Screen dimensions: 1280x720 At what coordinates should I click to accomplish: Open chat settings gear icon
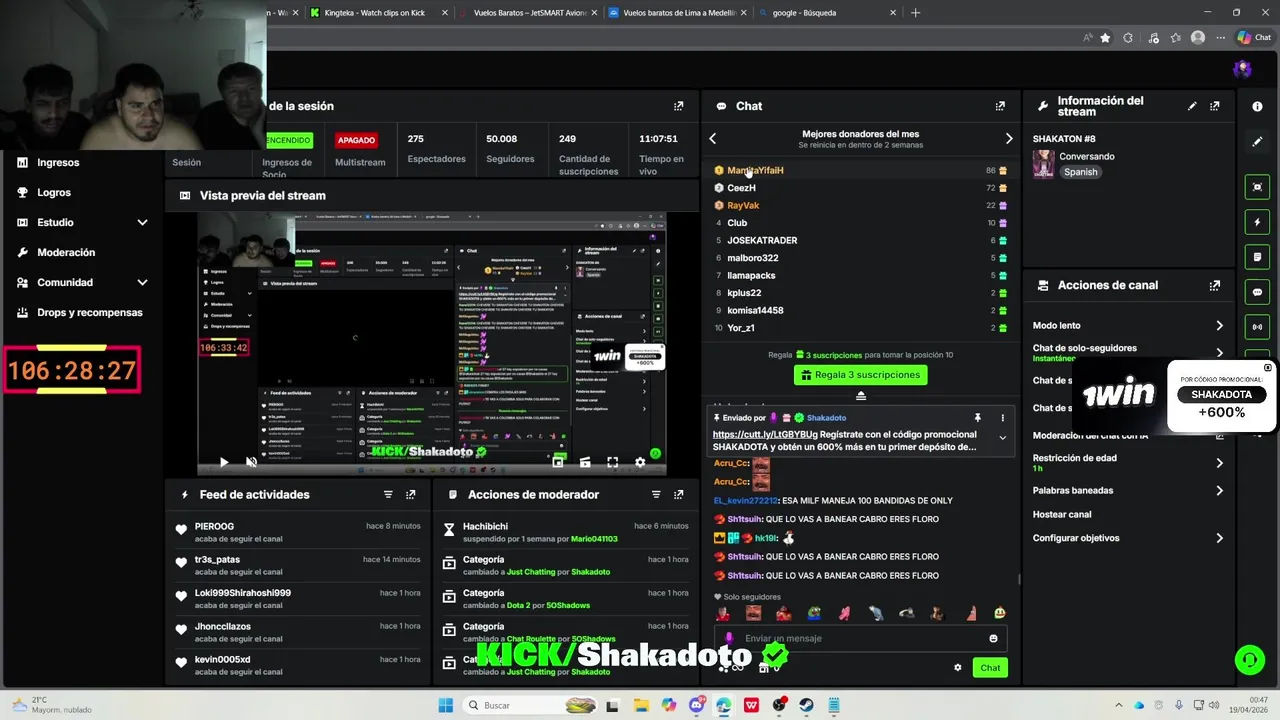(x=958, y=668)
